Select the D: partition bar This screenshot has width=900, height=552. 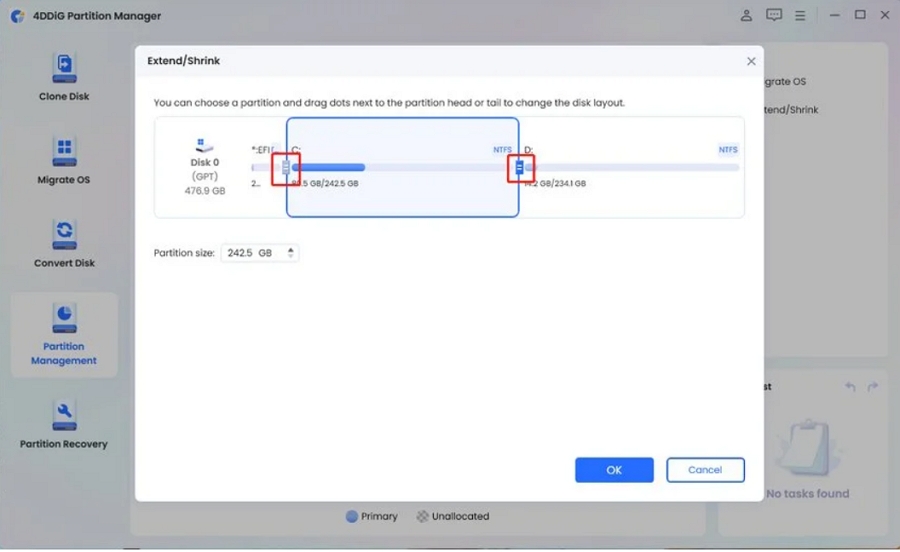(631, 168)
